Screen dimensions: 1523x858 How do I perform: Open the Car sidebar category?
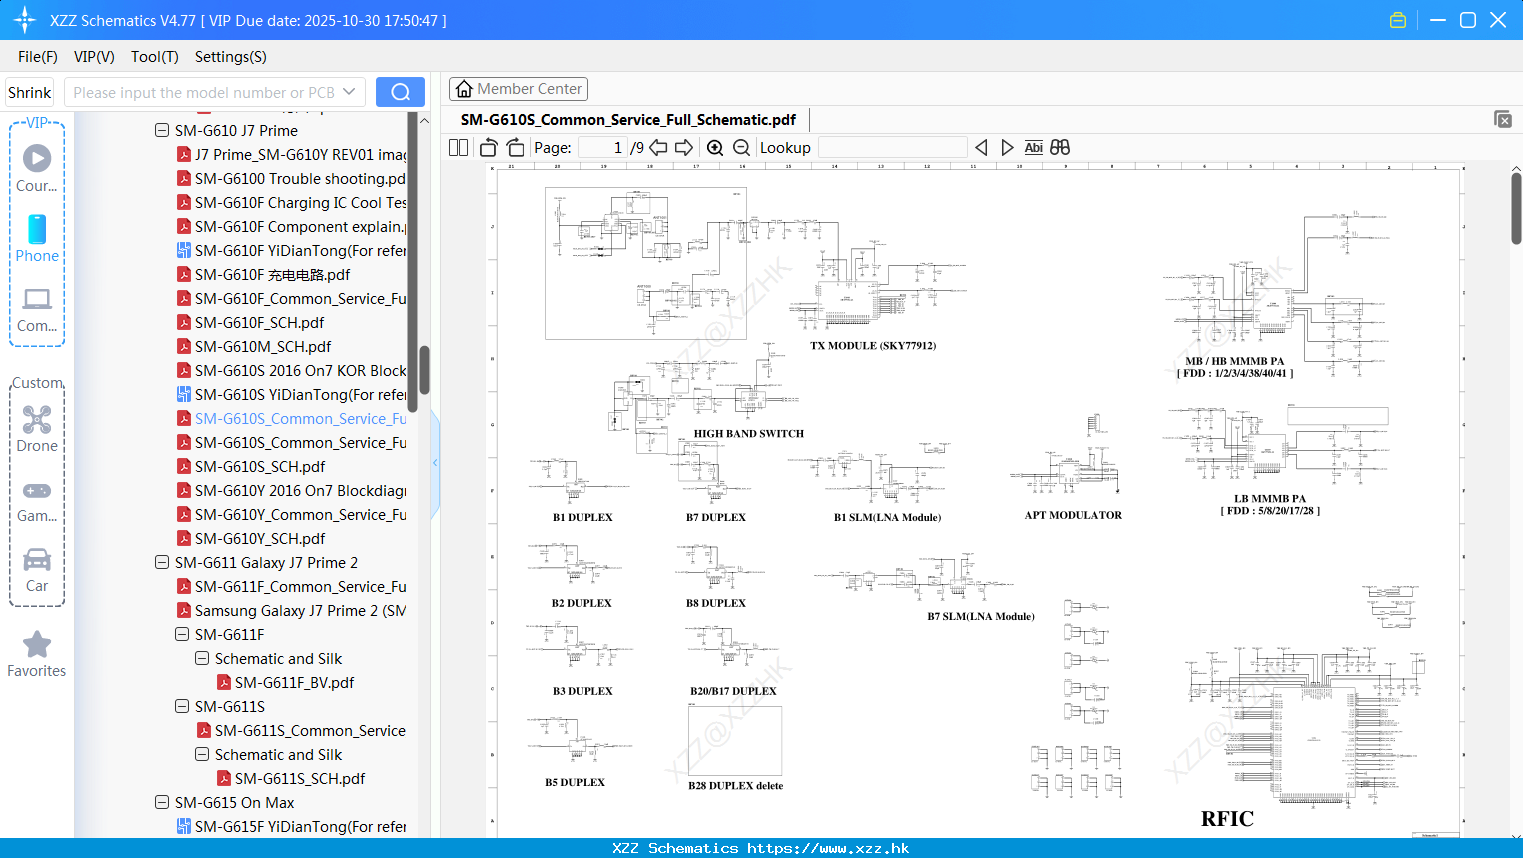click(37, 569)
